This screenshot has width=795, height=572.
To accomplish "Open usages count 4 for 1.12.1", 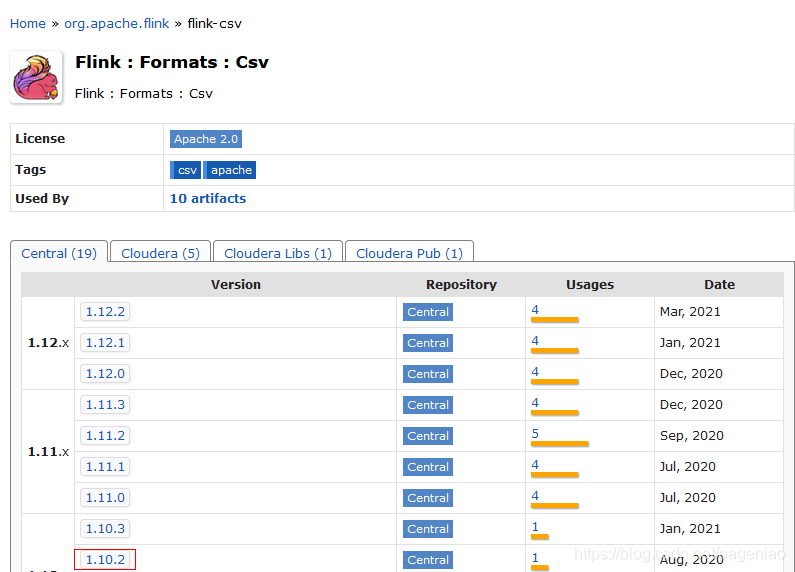I will click(535, 340).
